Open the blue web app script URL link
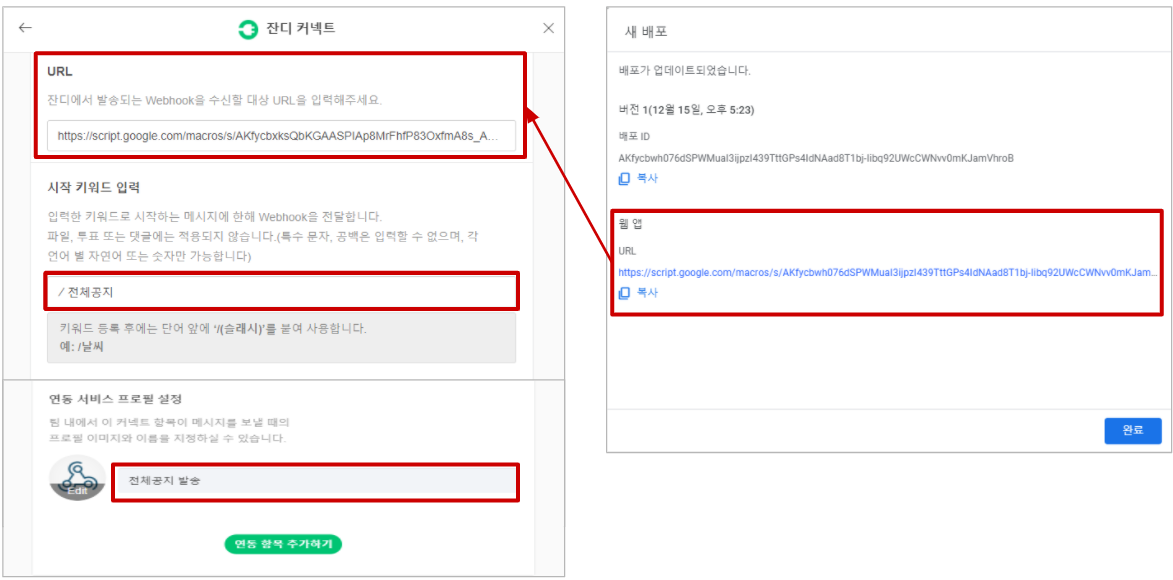The image size is (1173, 580). click(887, 272)
